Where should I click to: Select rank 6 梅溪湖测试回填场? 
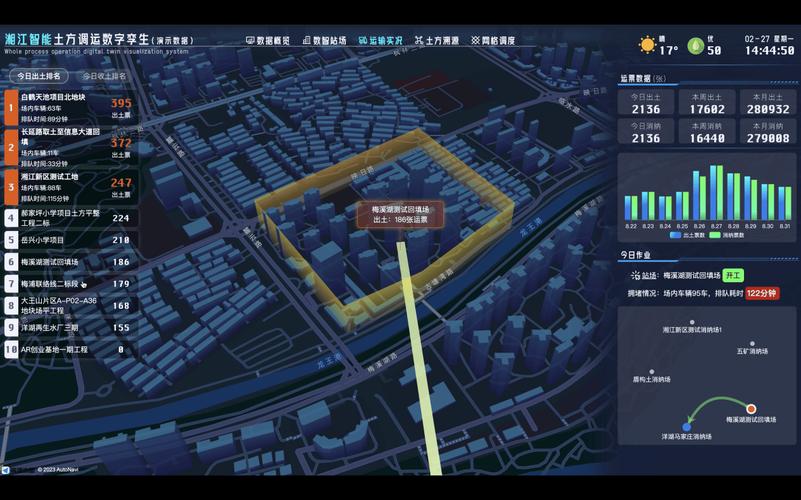71,262
